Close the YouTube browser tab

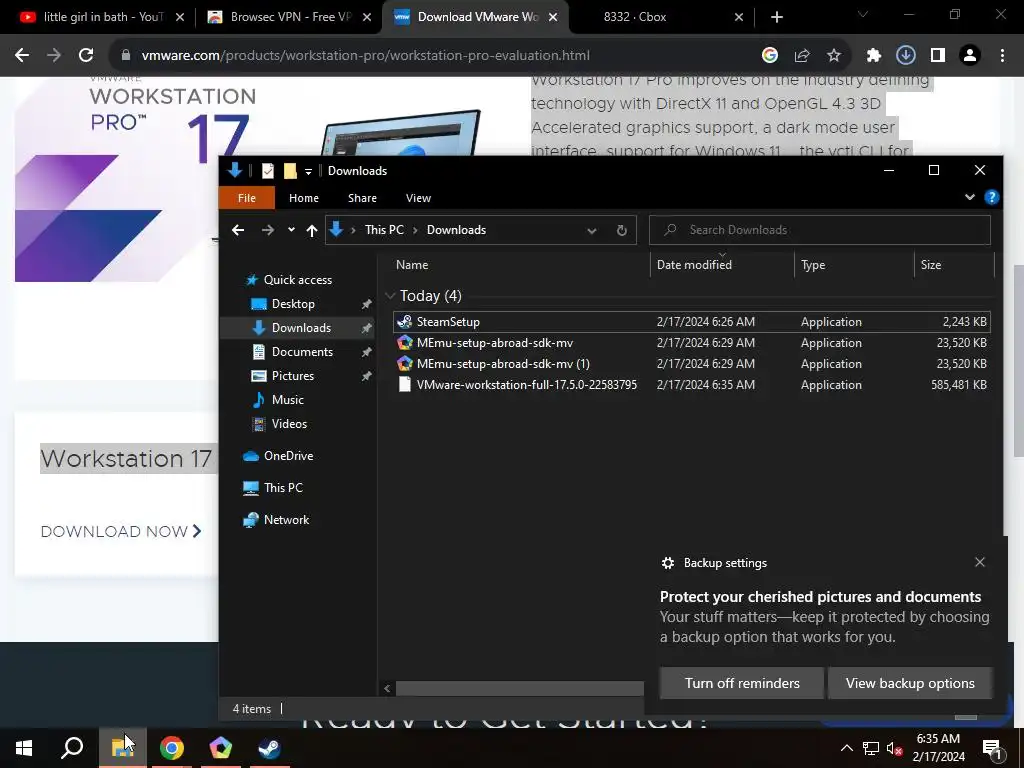point(180,17)
